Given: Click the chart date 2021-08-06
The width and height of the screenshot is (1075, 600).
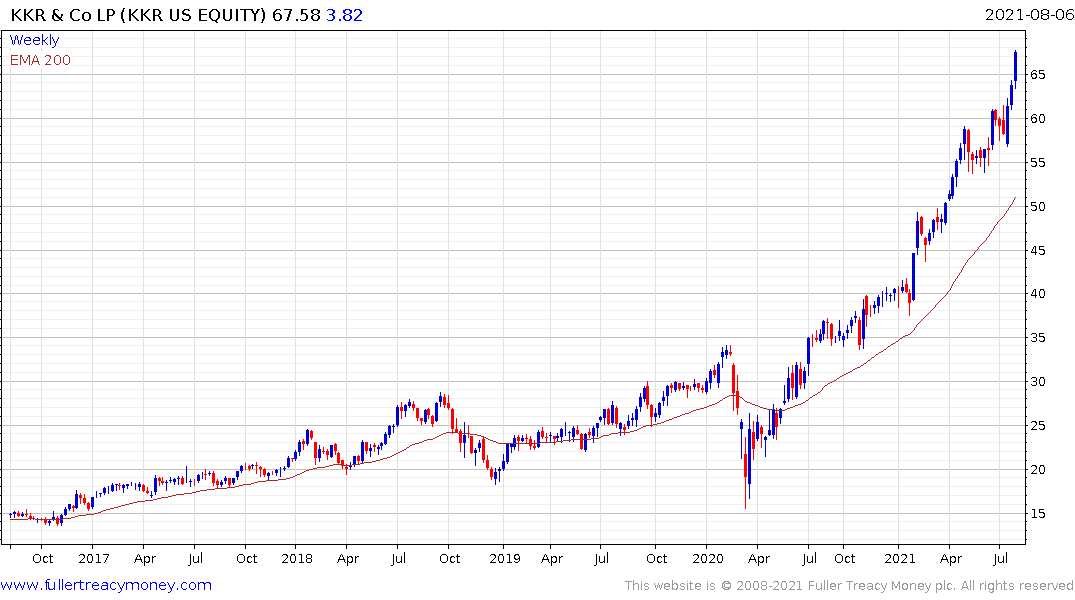Looking at the screenshot, I should 1029,15.
